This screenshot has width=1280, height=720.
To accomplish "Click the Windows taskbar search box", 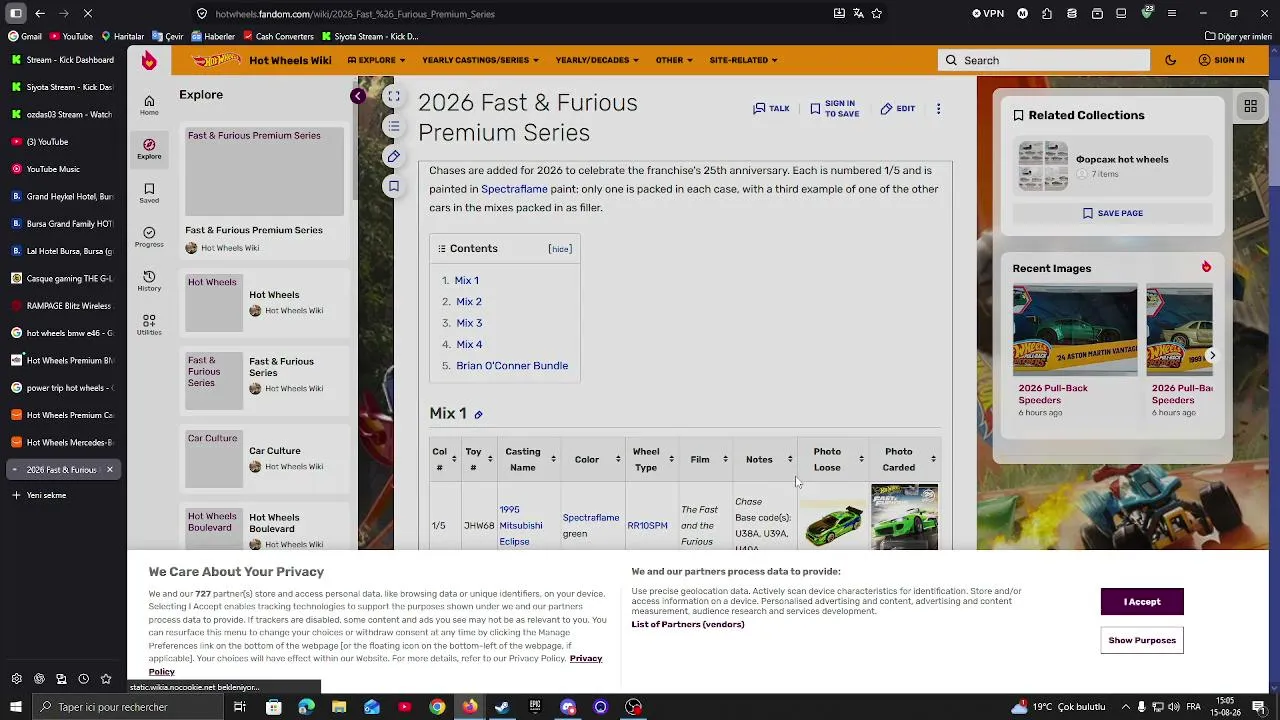I will tap(129, 707).
